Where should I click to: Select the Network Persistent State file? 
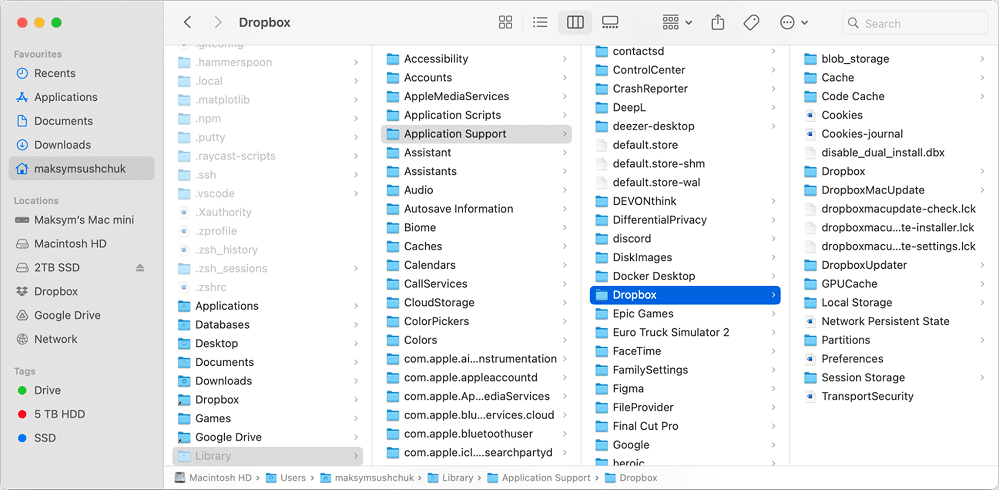[894, 321]
